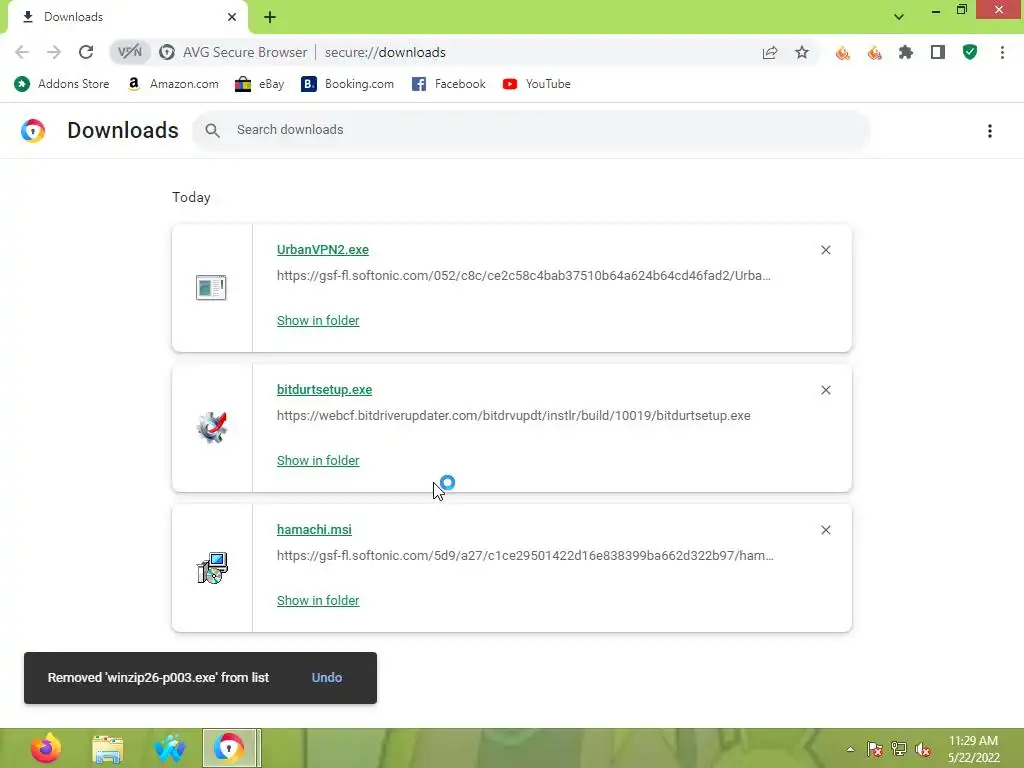Toggle the side panel icon
Image resolution: width=1024 pixels, height=768 pixels.
(938, 52)
